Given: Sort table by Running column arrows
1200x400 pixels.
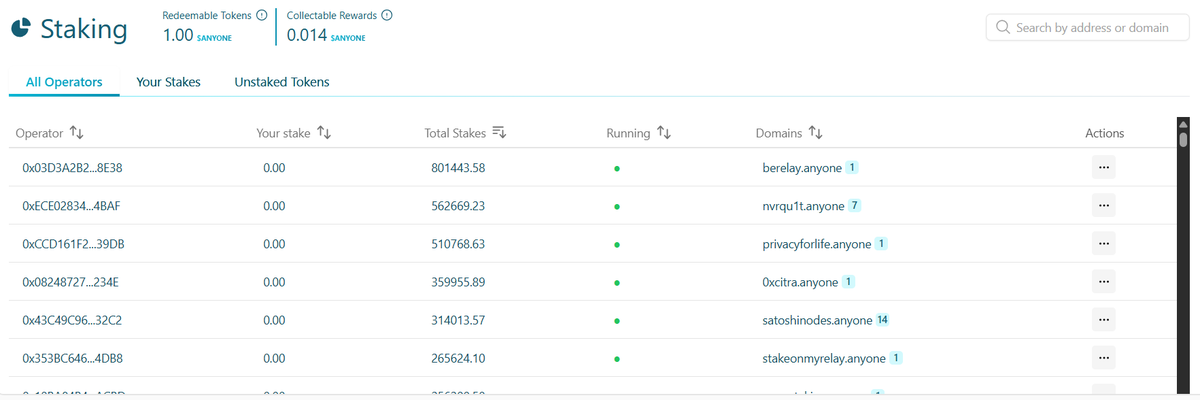Looking at the screenshot, I should click(x=663, y=133).
